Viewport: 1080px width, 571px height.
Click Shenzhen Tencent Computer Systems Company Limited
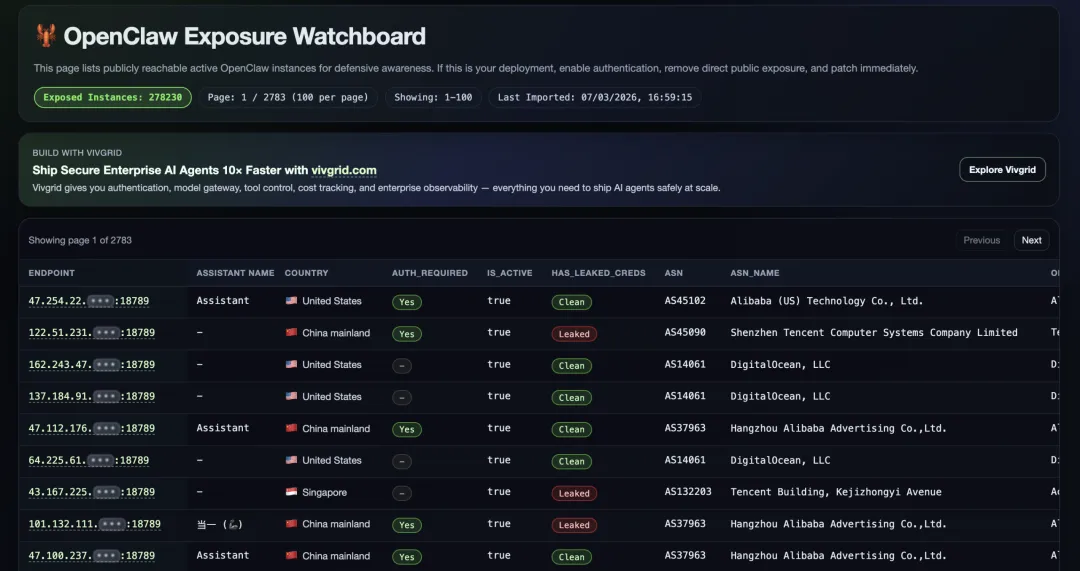874,333
